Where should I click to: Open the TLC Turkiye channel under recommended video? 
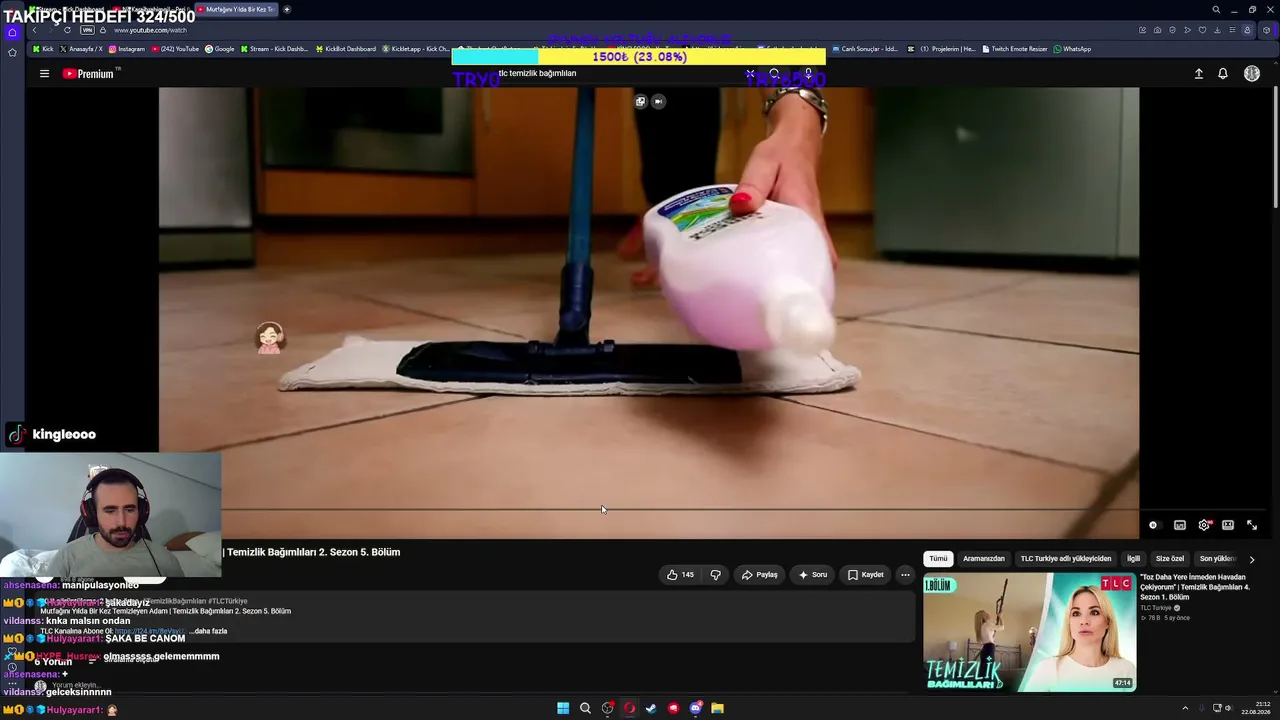click(1156, 608)
